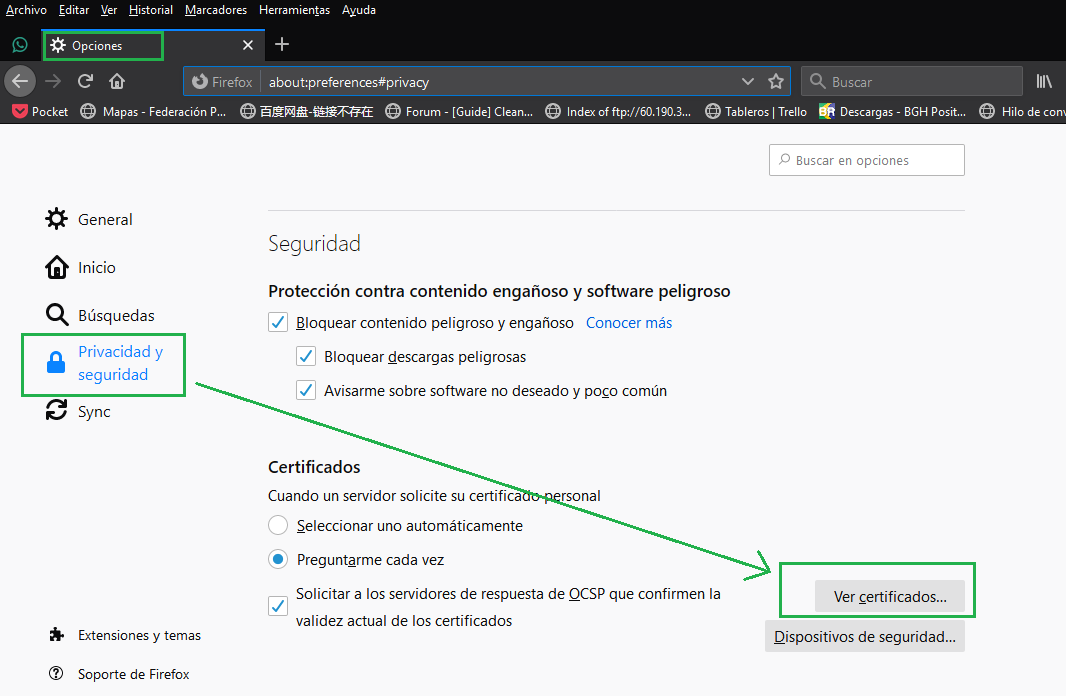Viewport: 1066px width, 696px height.
Task: Open a new tab with the plus button
Action: [x=282, y=44]
